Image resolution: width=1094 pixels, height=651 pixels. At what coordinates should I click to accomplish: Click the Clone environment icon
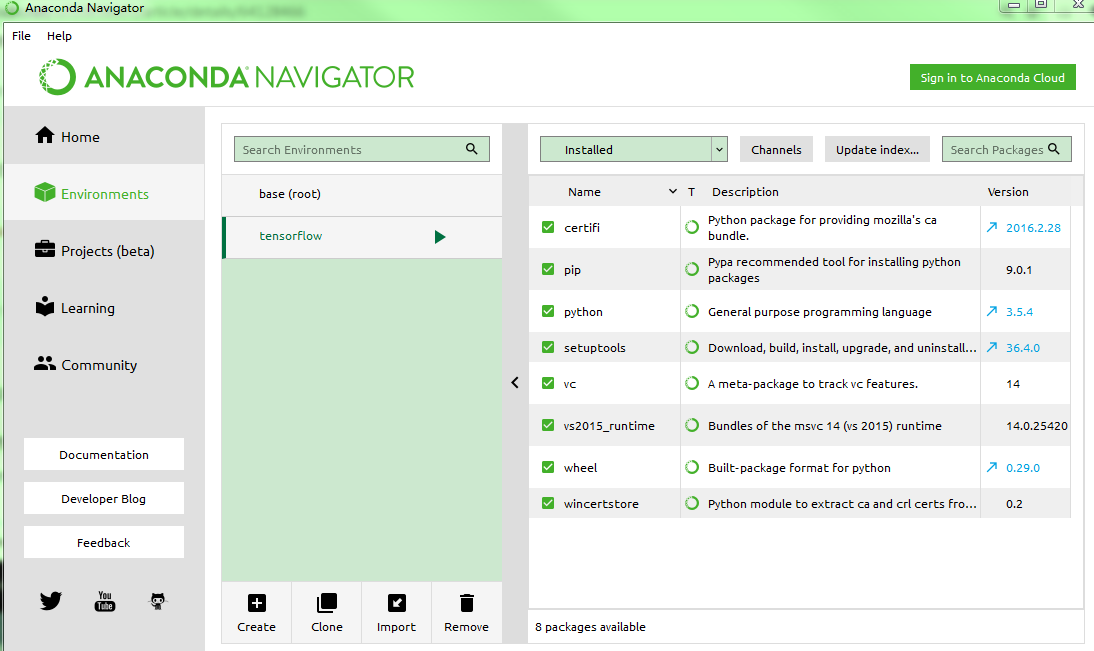[327, 603]
